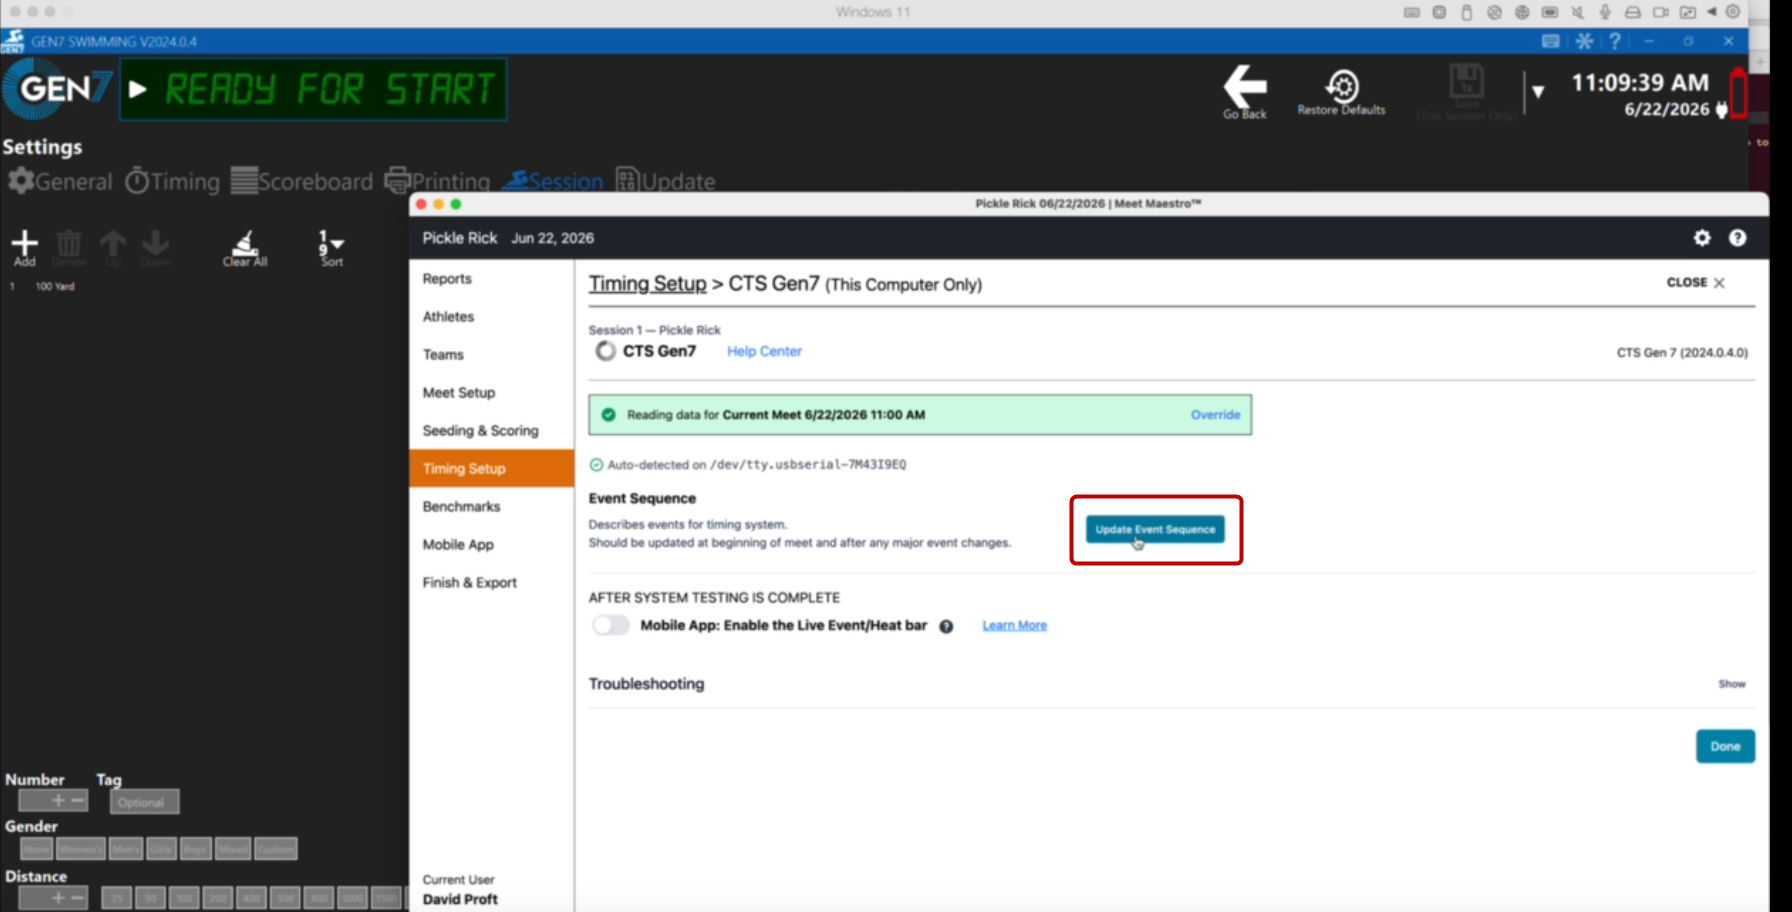Click the Clear All broom icon
This screenshot has width=1792, height=912.
tap(244, 243)
